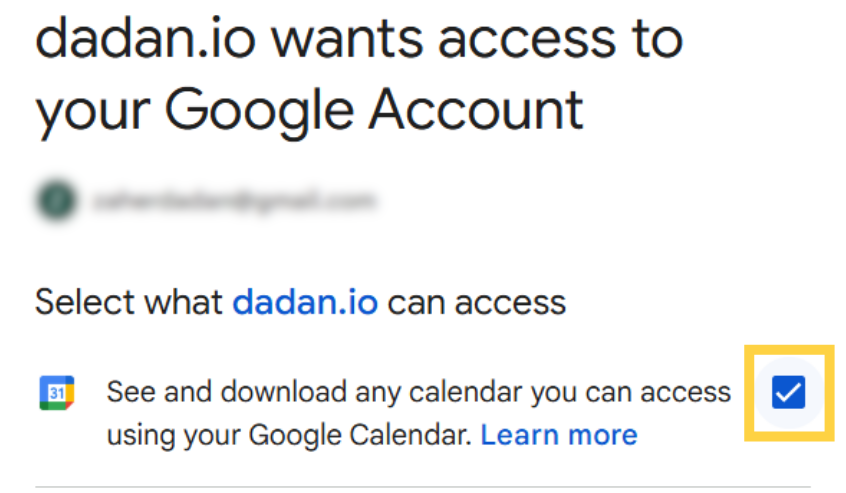Click the blue dadan.io link
846x493 pixels.
click(305, 301)
